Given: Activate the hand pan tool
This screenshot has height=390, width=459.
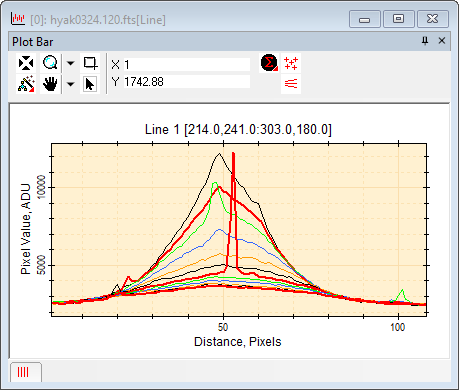Looking at the screenshot, I should (50, 84).
